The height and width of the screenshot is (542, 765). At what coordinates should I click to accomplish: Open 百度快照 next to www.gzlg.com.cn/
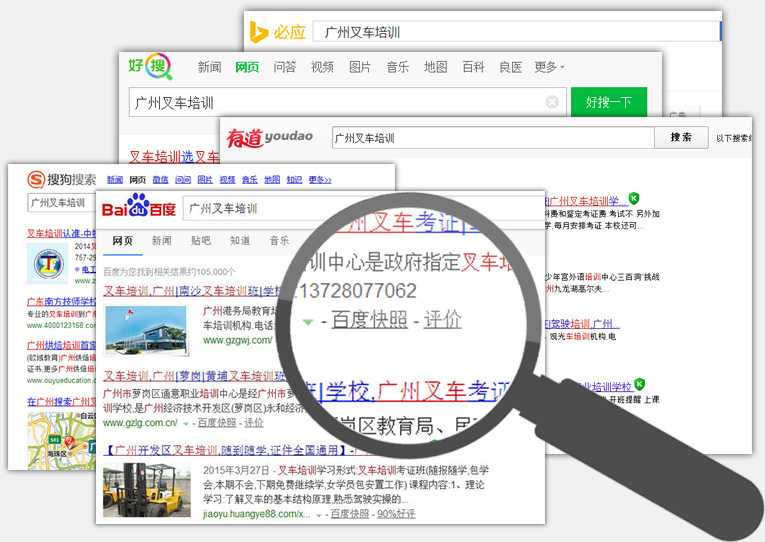217,423
